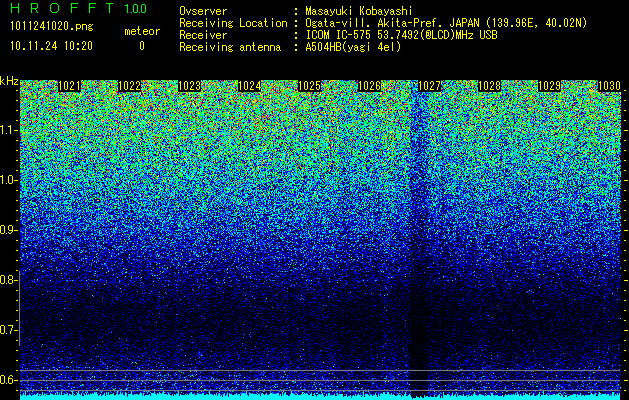Viewport: 629px width, 400px height.
Task: Click the 1025 time marker
Action: coord(310,86)
